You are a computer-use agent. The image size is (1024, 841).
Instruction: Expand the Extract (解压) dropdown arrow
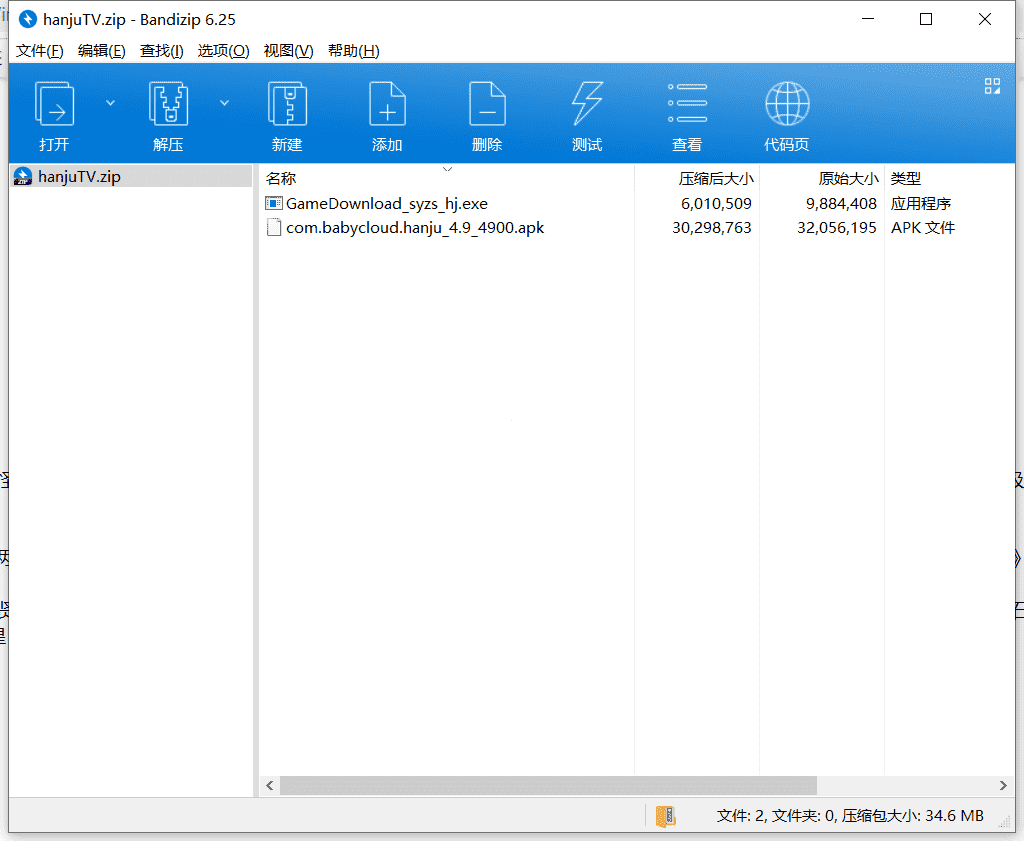[224, 103]
